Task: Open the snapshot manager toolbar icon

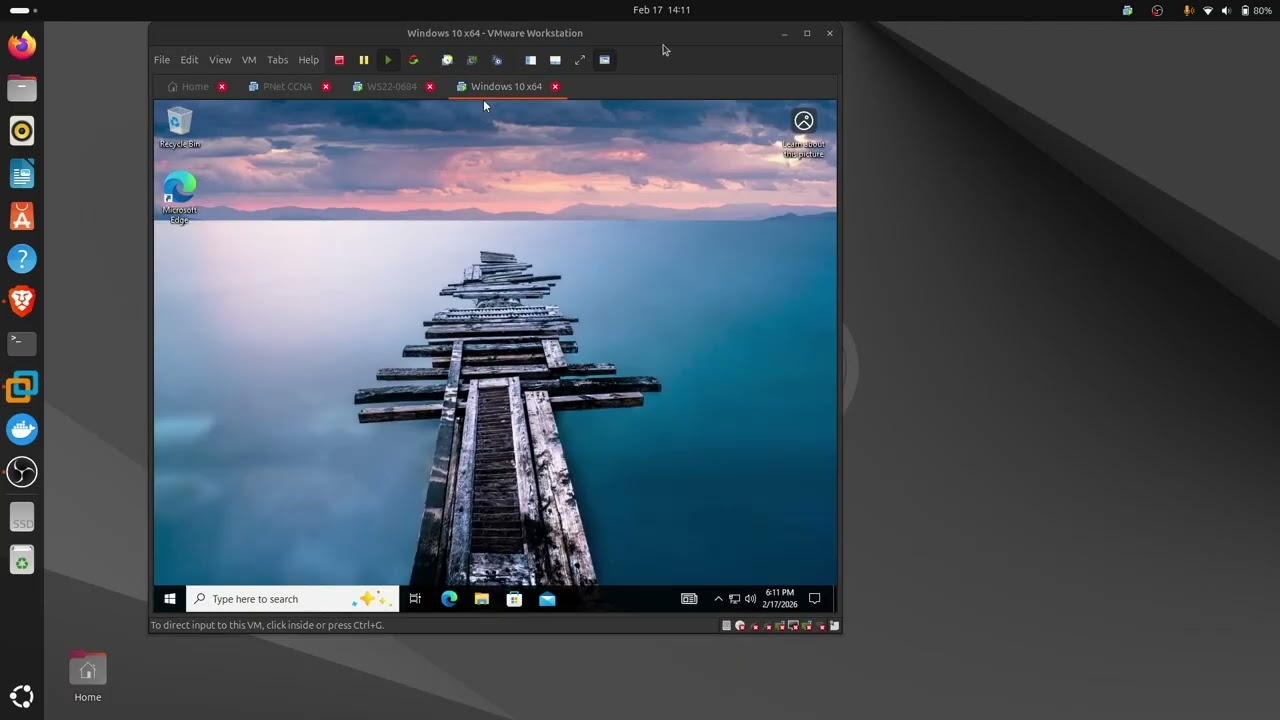Action: [x=497, y=60]
